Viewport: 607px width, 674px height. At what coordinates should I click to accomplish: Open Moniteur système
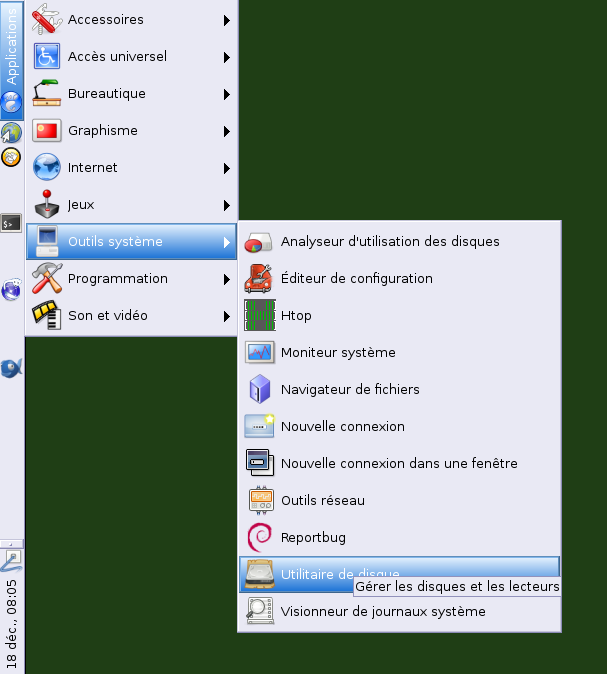coord(338,352)
